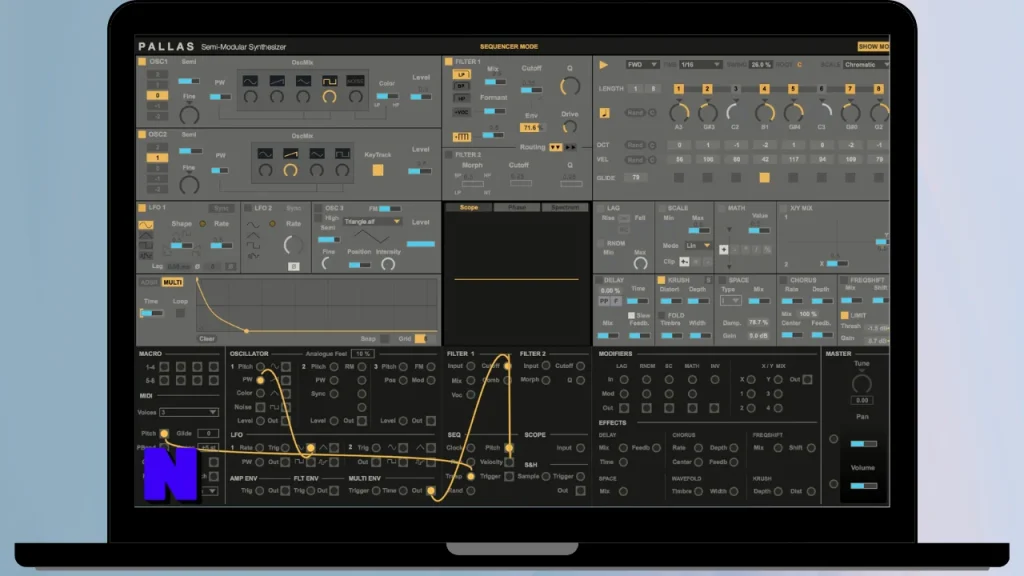Select OSC1 sine waveform icon
Screen dimensions: 1024x576
[250, 81]
